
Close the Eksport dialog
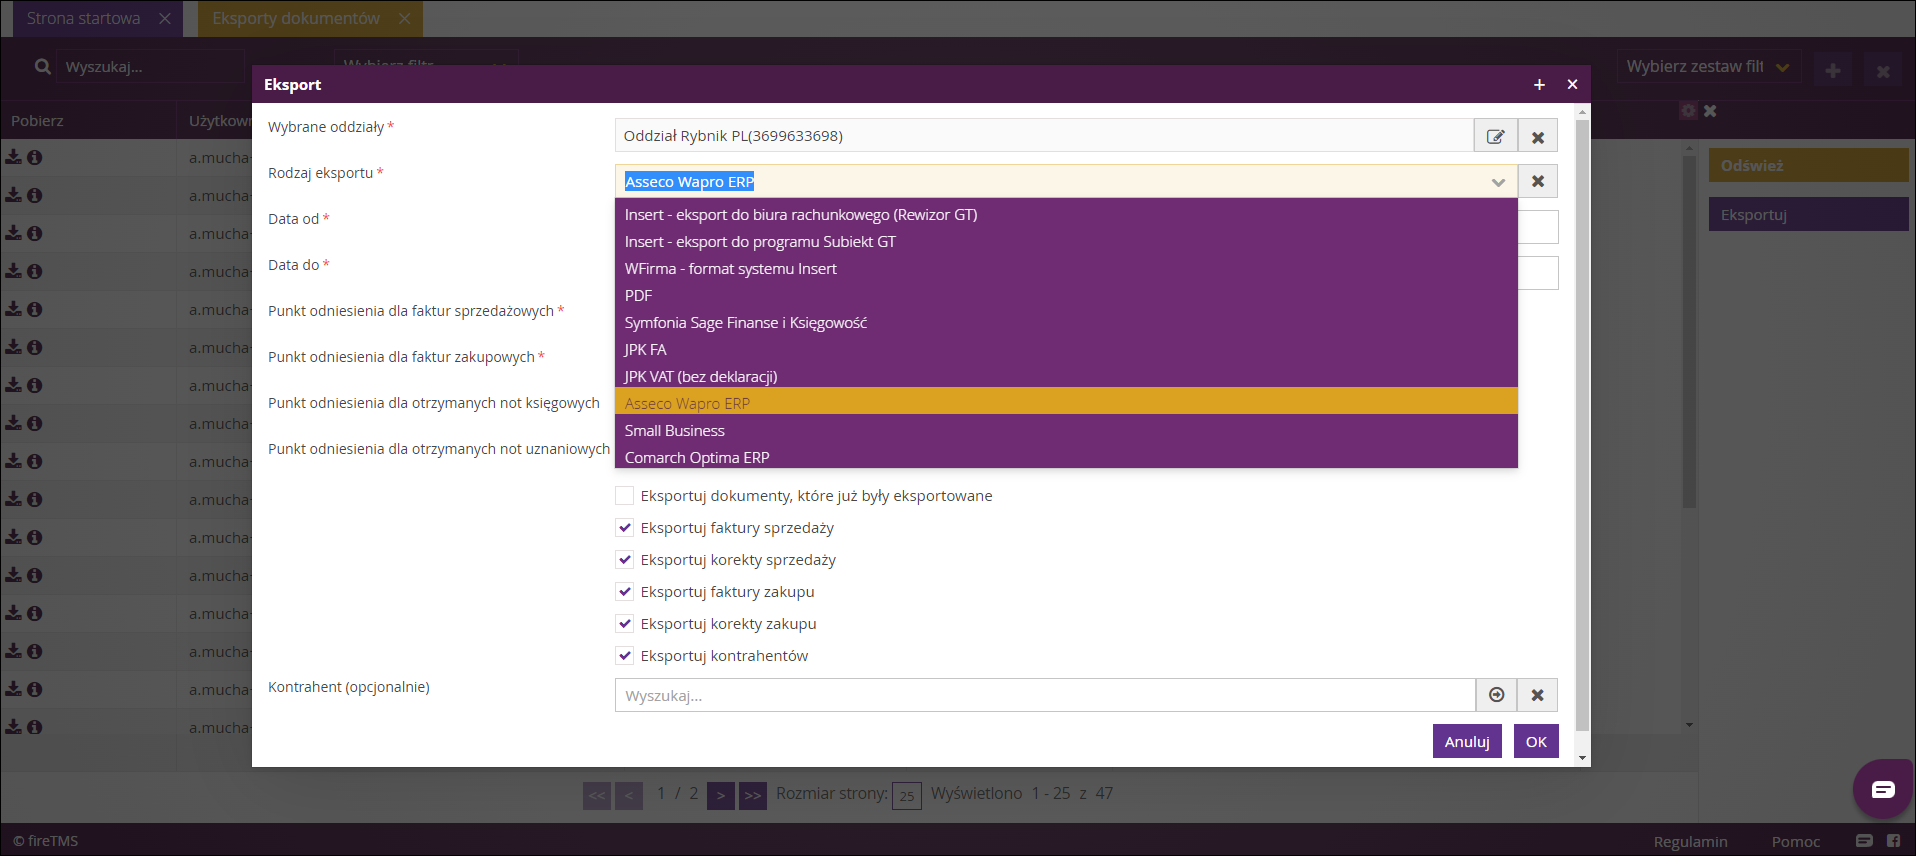click(x=1572, y=85)
